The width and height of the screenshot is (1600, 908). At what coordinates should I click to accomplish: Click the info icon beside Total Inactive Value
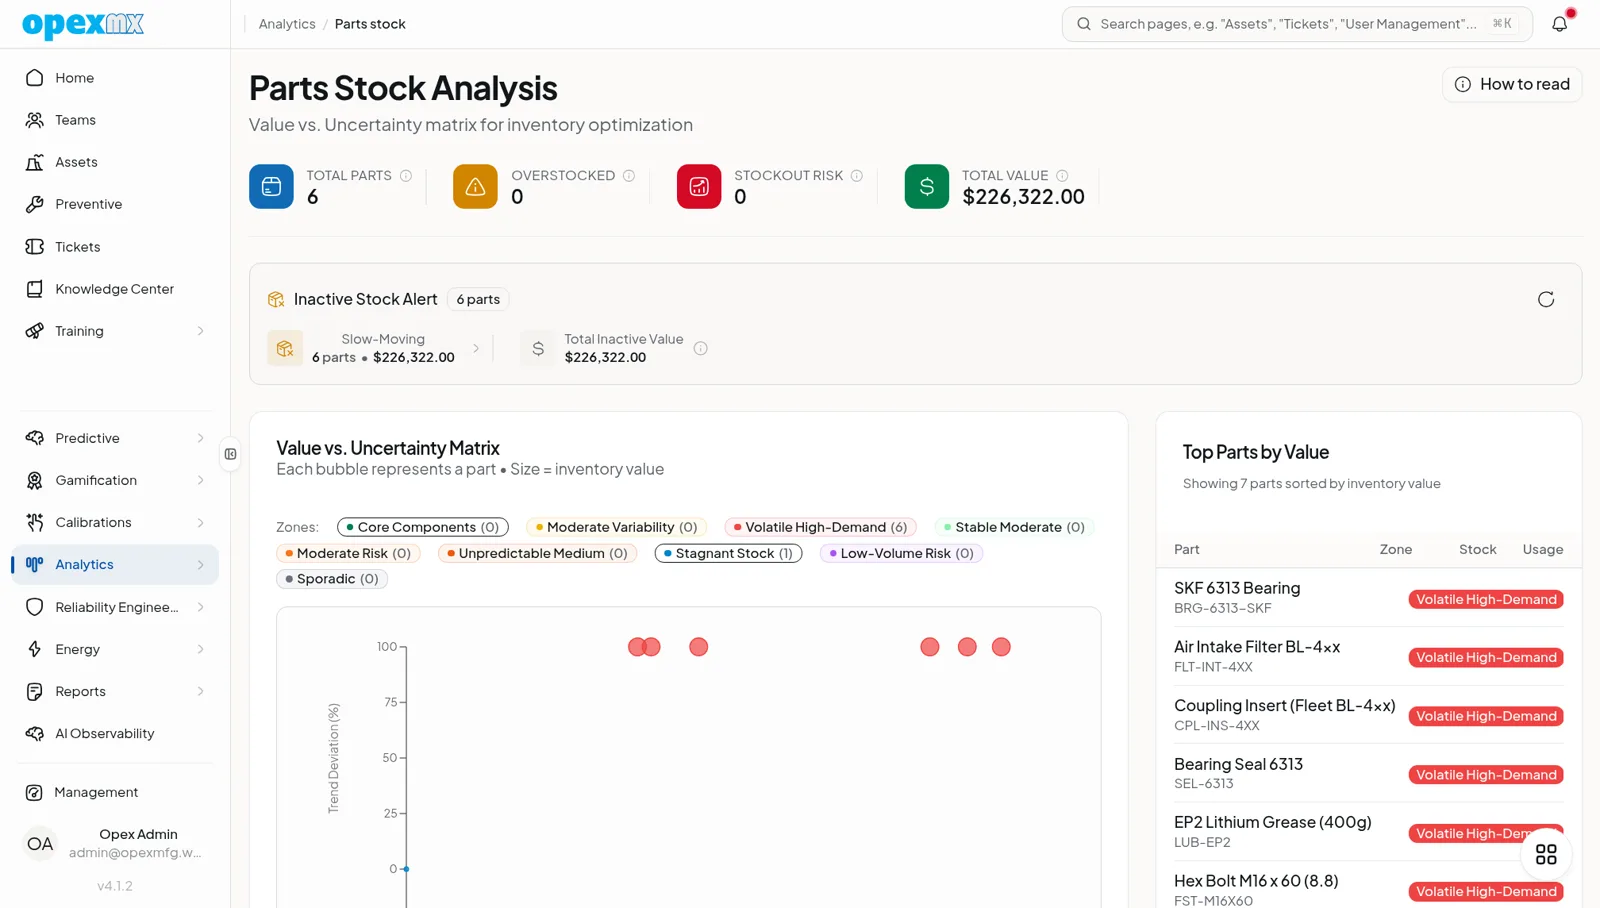coord(701,348)
